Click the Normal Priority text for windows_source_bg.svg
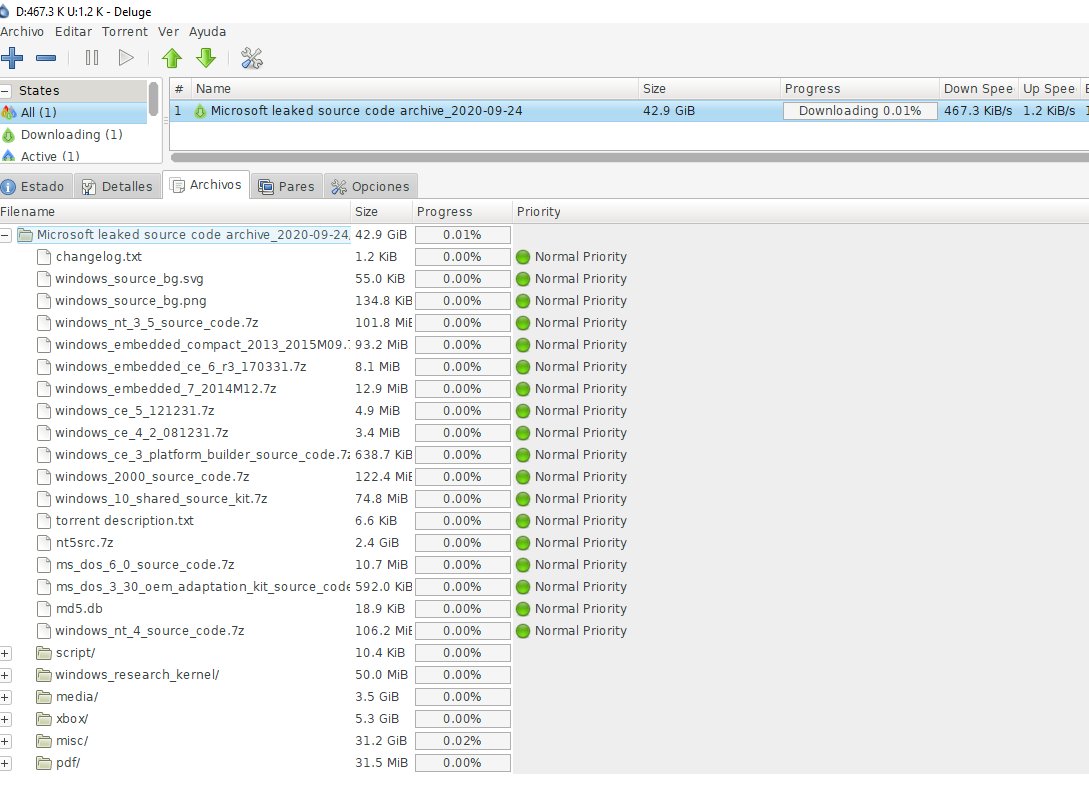Image resolution: width=1089 pixels, height=788 pixels. point(581,279)
